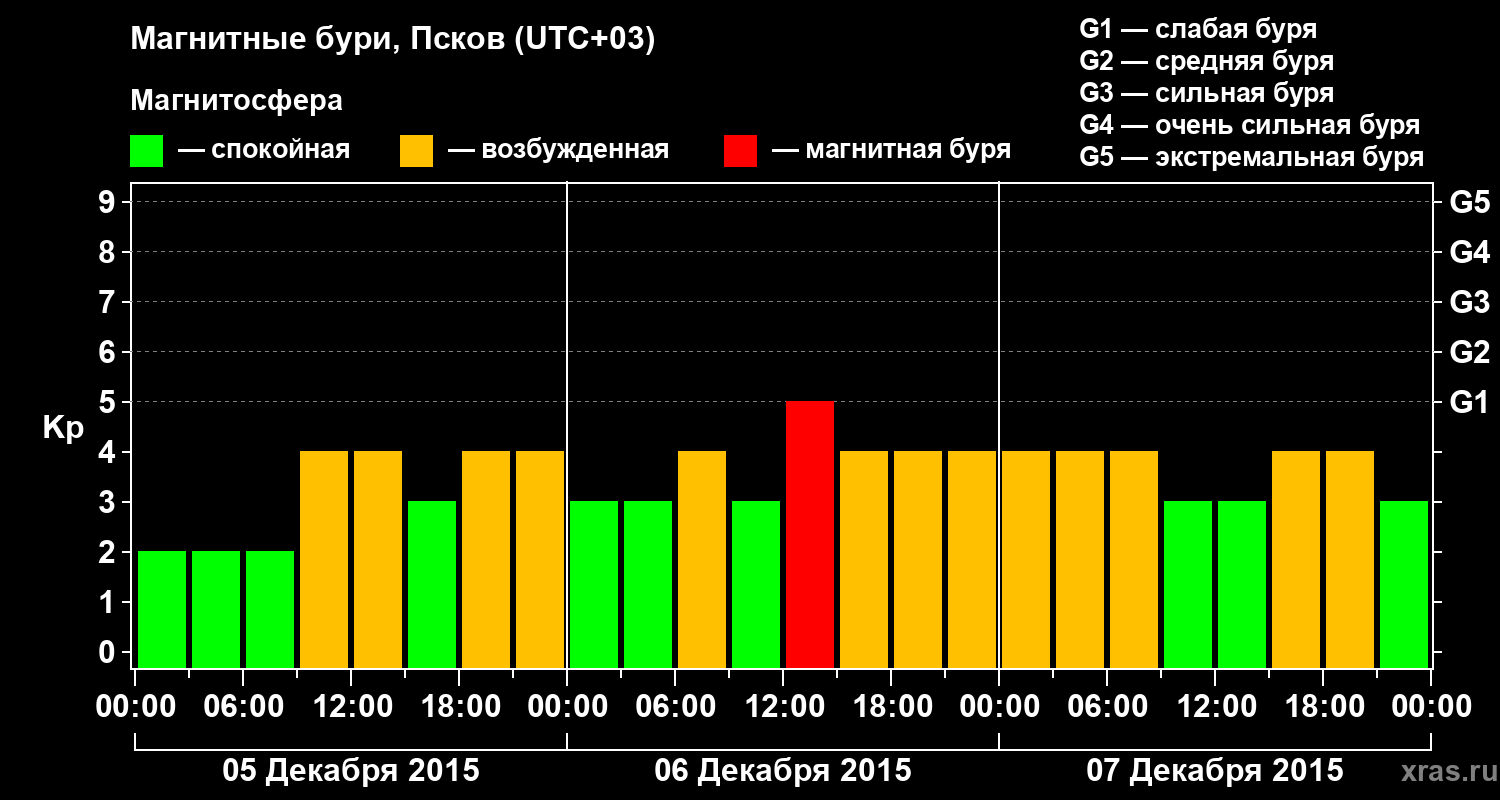1500x800 pixels.
Task: Select 05 Декабря 15:00–18:00 green bar
Action: pos(432,584)
